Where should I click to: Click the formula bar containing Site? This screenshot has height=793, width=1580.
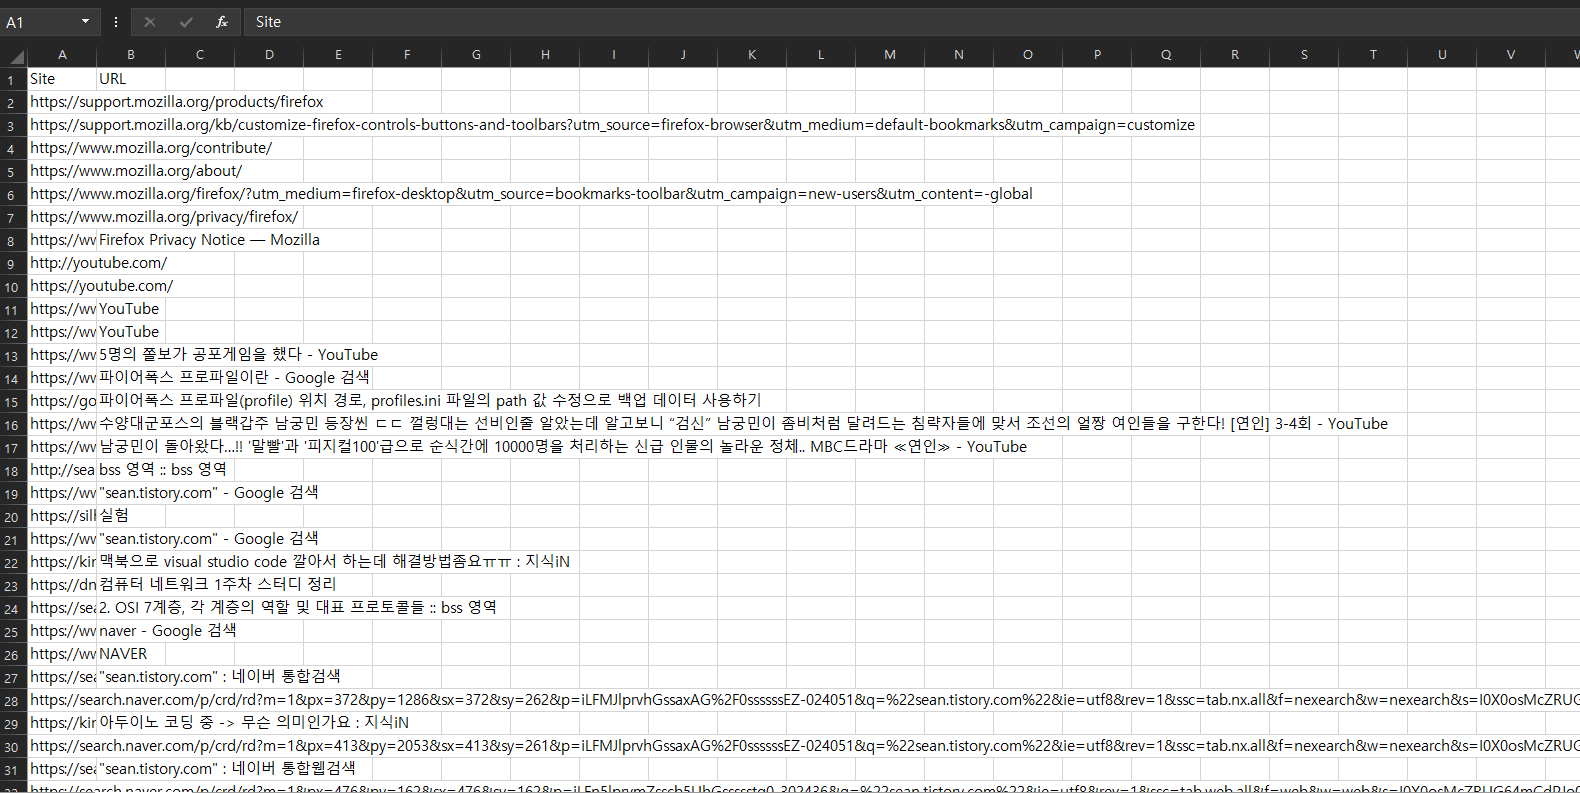pyautogui.click(x=910, y=22)
